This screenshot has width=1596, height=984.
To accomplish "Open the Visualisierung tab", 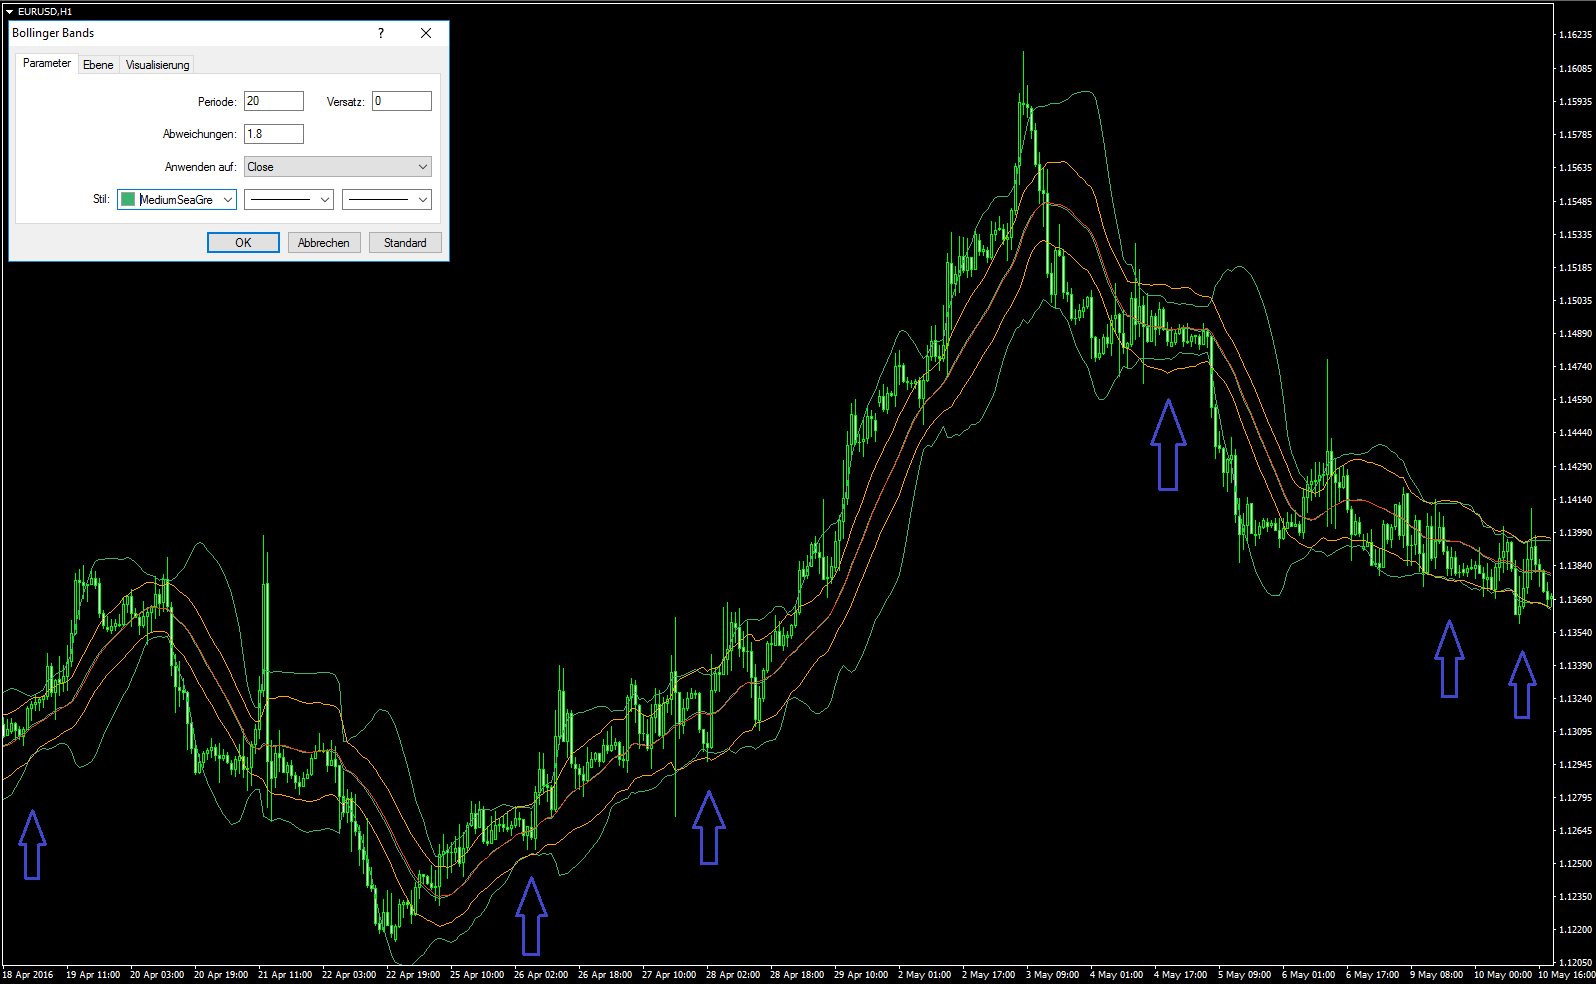I will pos(157,65).
